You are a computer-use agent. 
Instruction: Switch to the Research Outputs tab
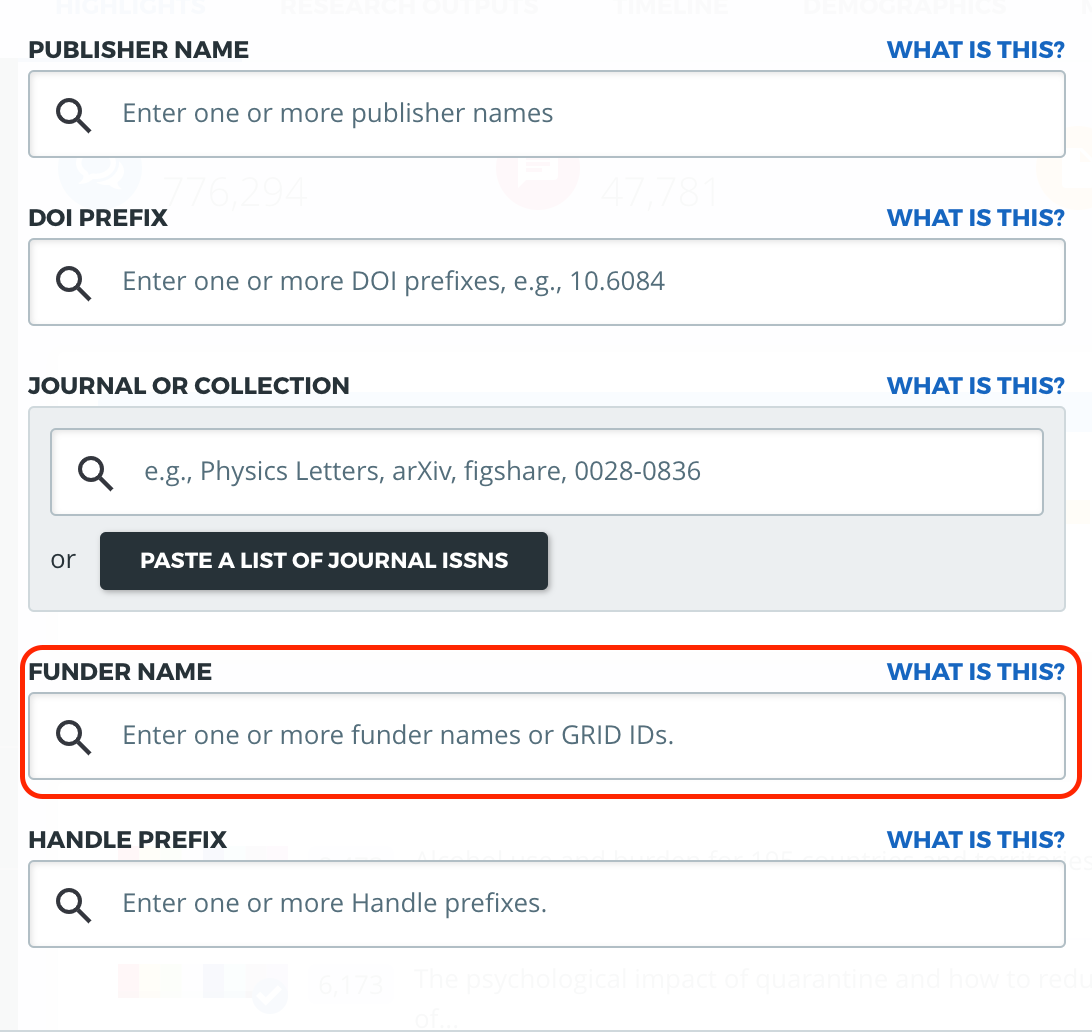pyautogui.click(x=409, y=7)
